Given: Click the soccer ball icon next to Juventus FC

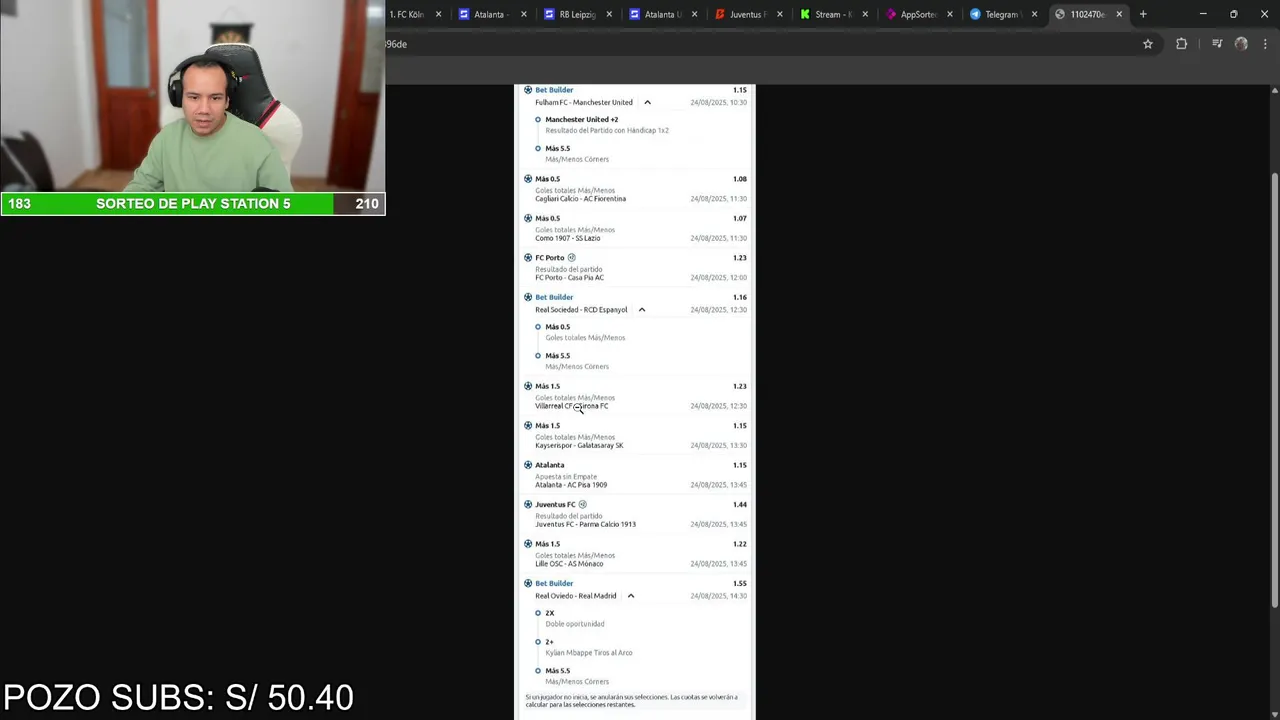Looking at the screenshot, I should click(528, 505).
